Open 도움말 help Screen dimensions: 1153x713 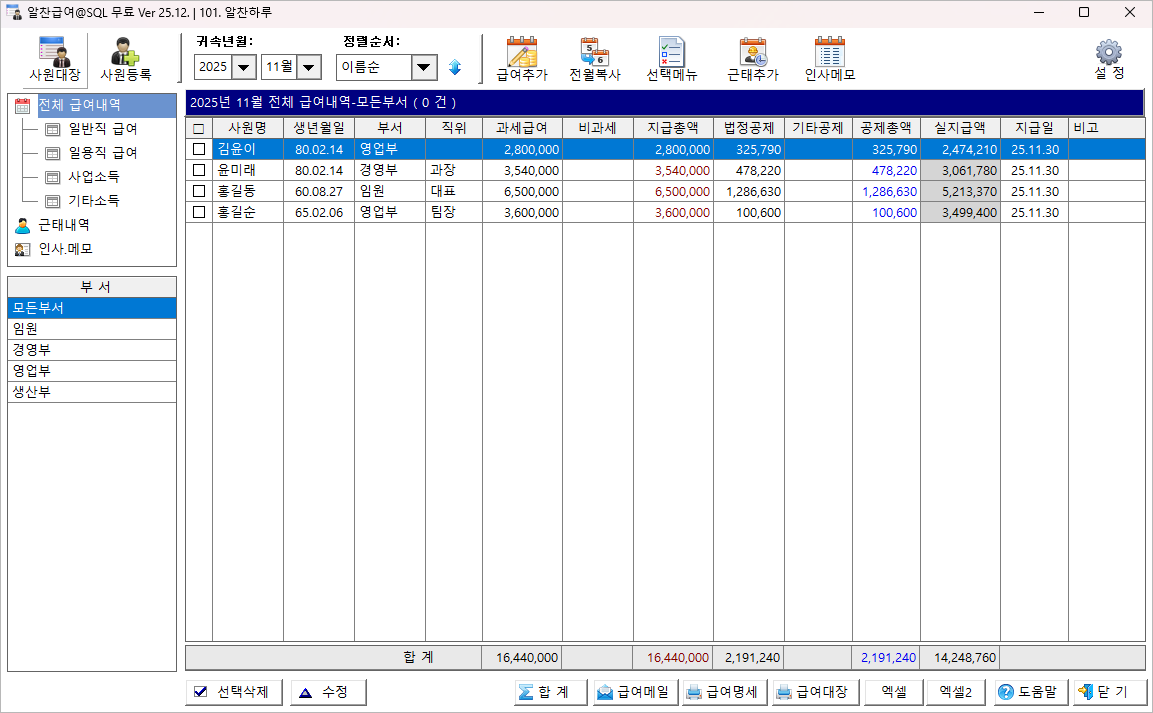[1032, 692]
